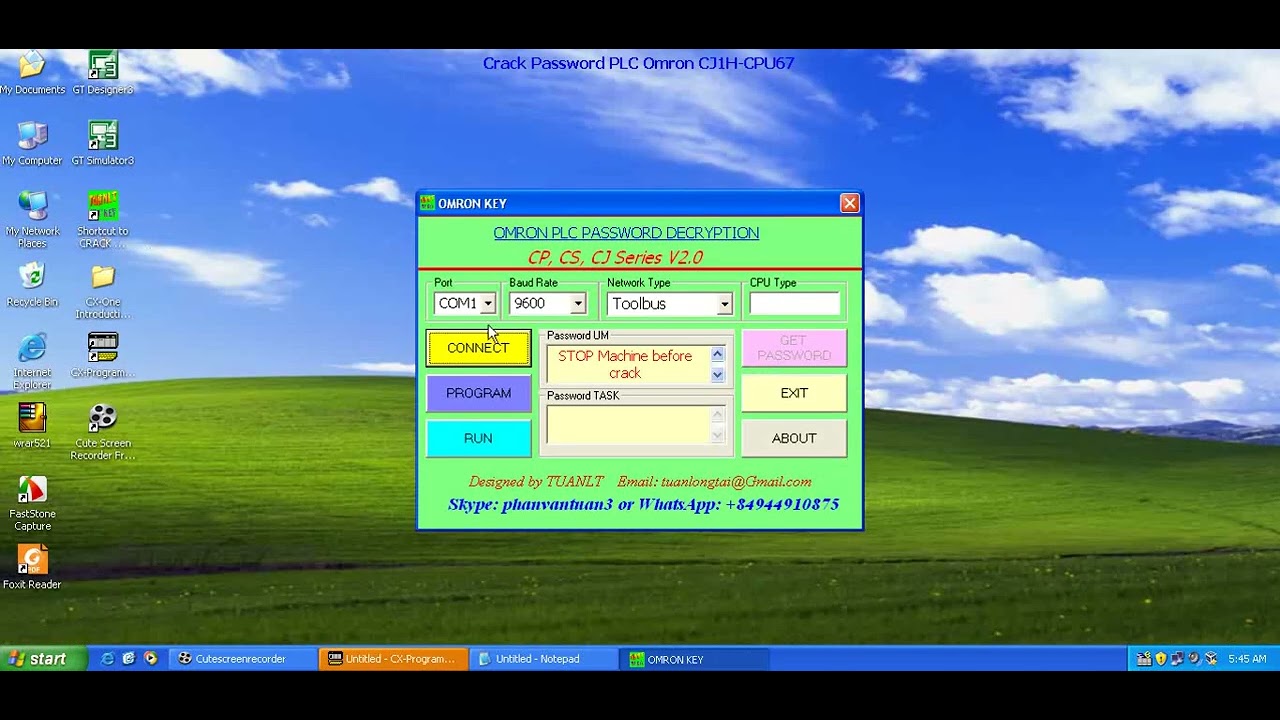Click the taskbar clock 5:45 AM
This screenshot has height=720, width=1280.
pos(1247,659)
